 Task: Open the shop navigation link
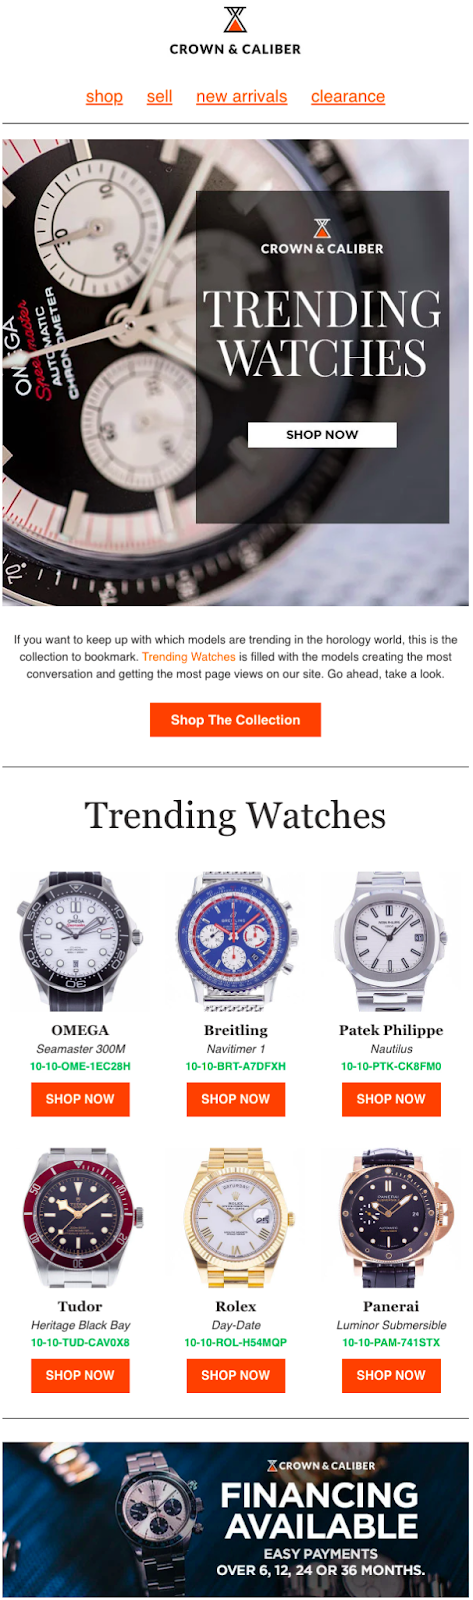(x=104, y=97)
